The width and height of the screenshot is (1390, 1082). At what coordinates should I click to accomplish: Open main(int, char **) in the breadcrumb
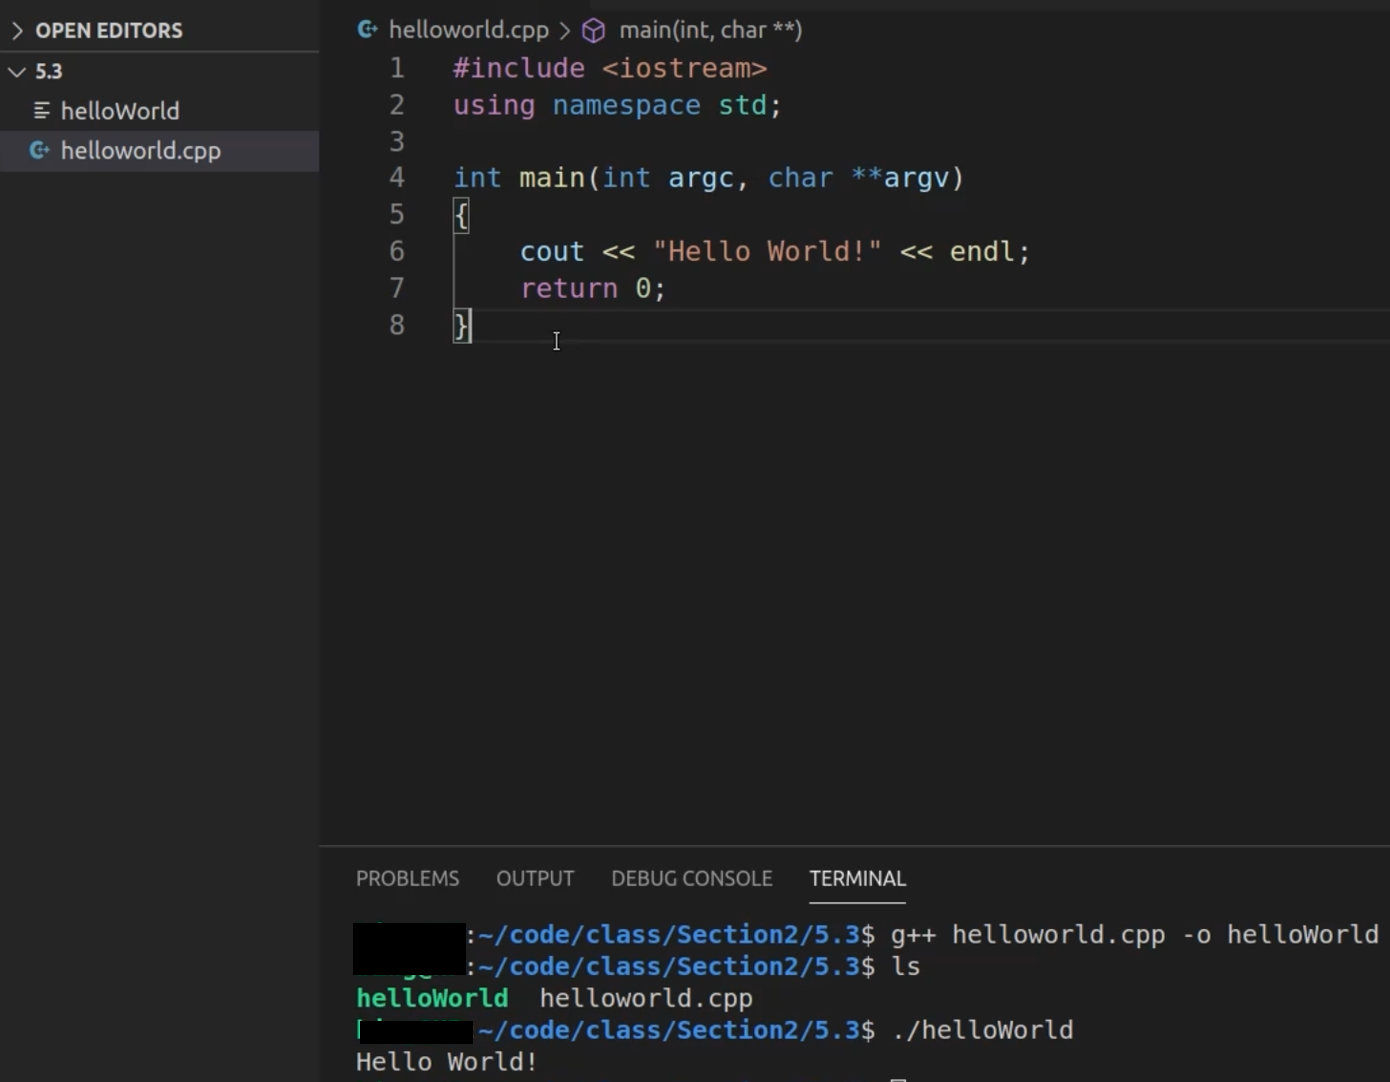pos(710,30)
